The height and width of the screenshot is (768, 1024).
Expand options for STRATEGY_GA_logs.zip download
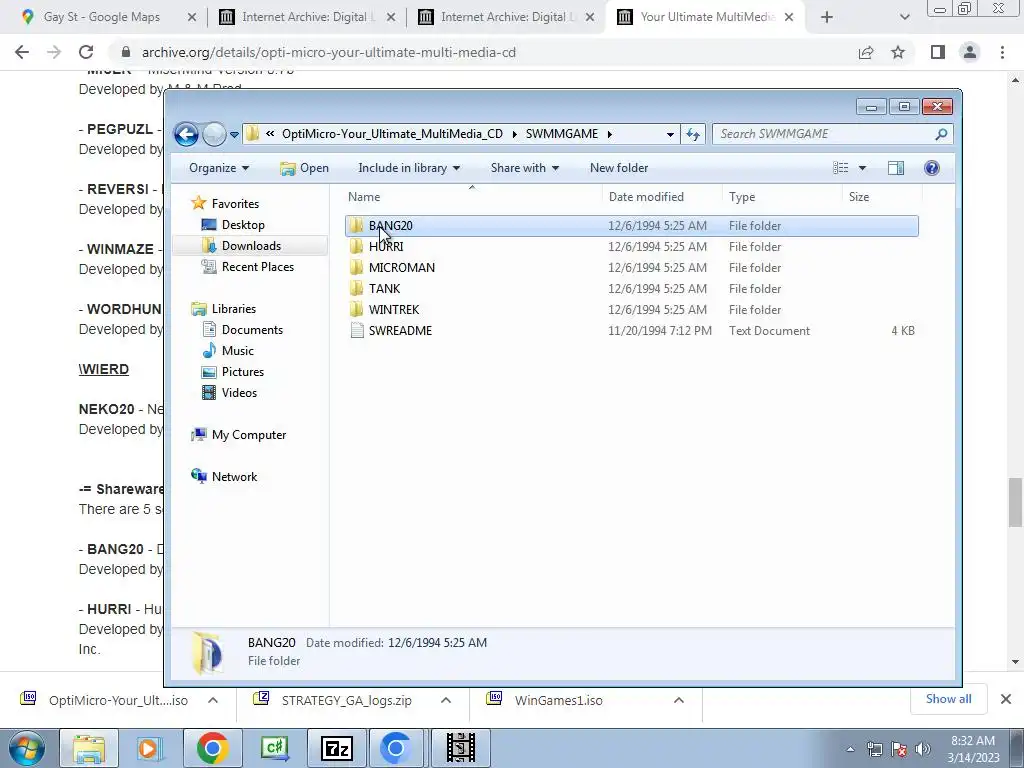(x=446, y=700)
